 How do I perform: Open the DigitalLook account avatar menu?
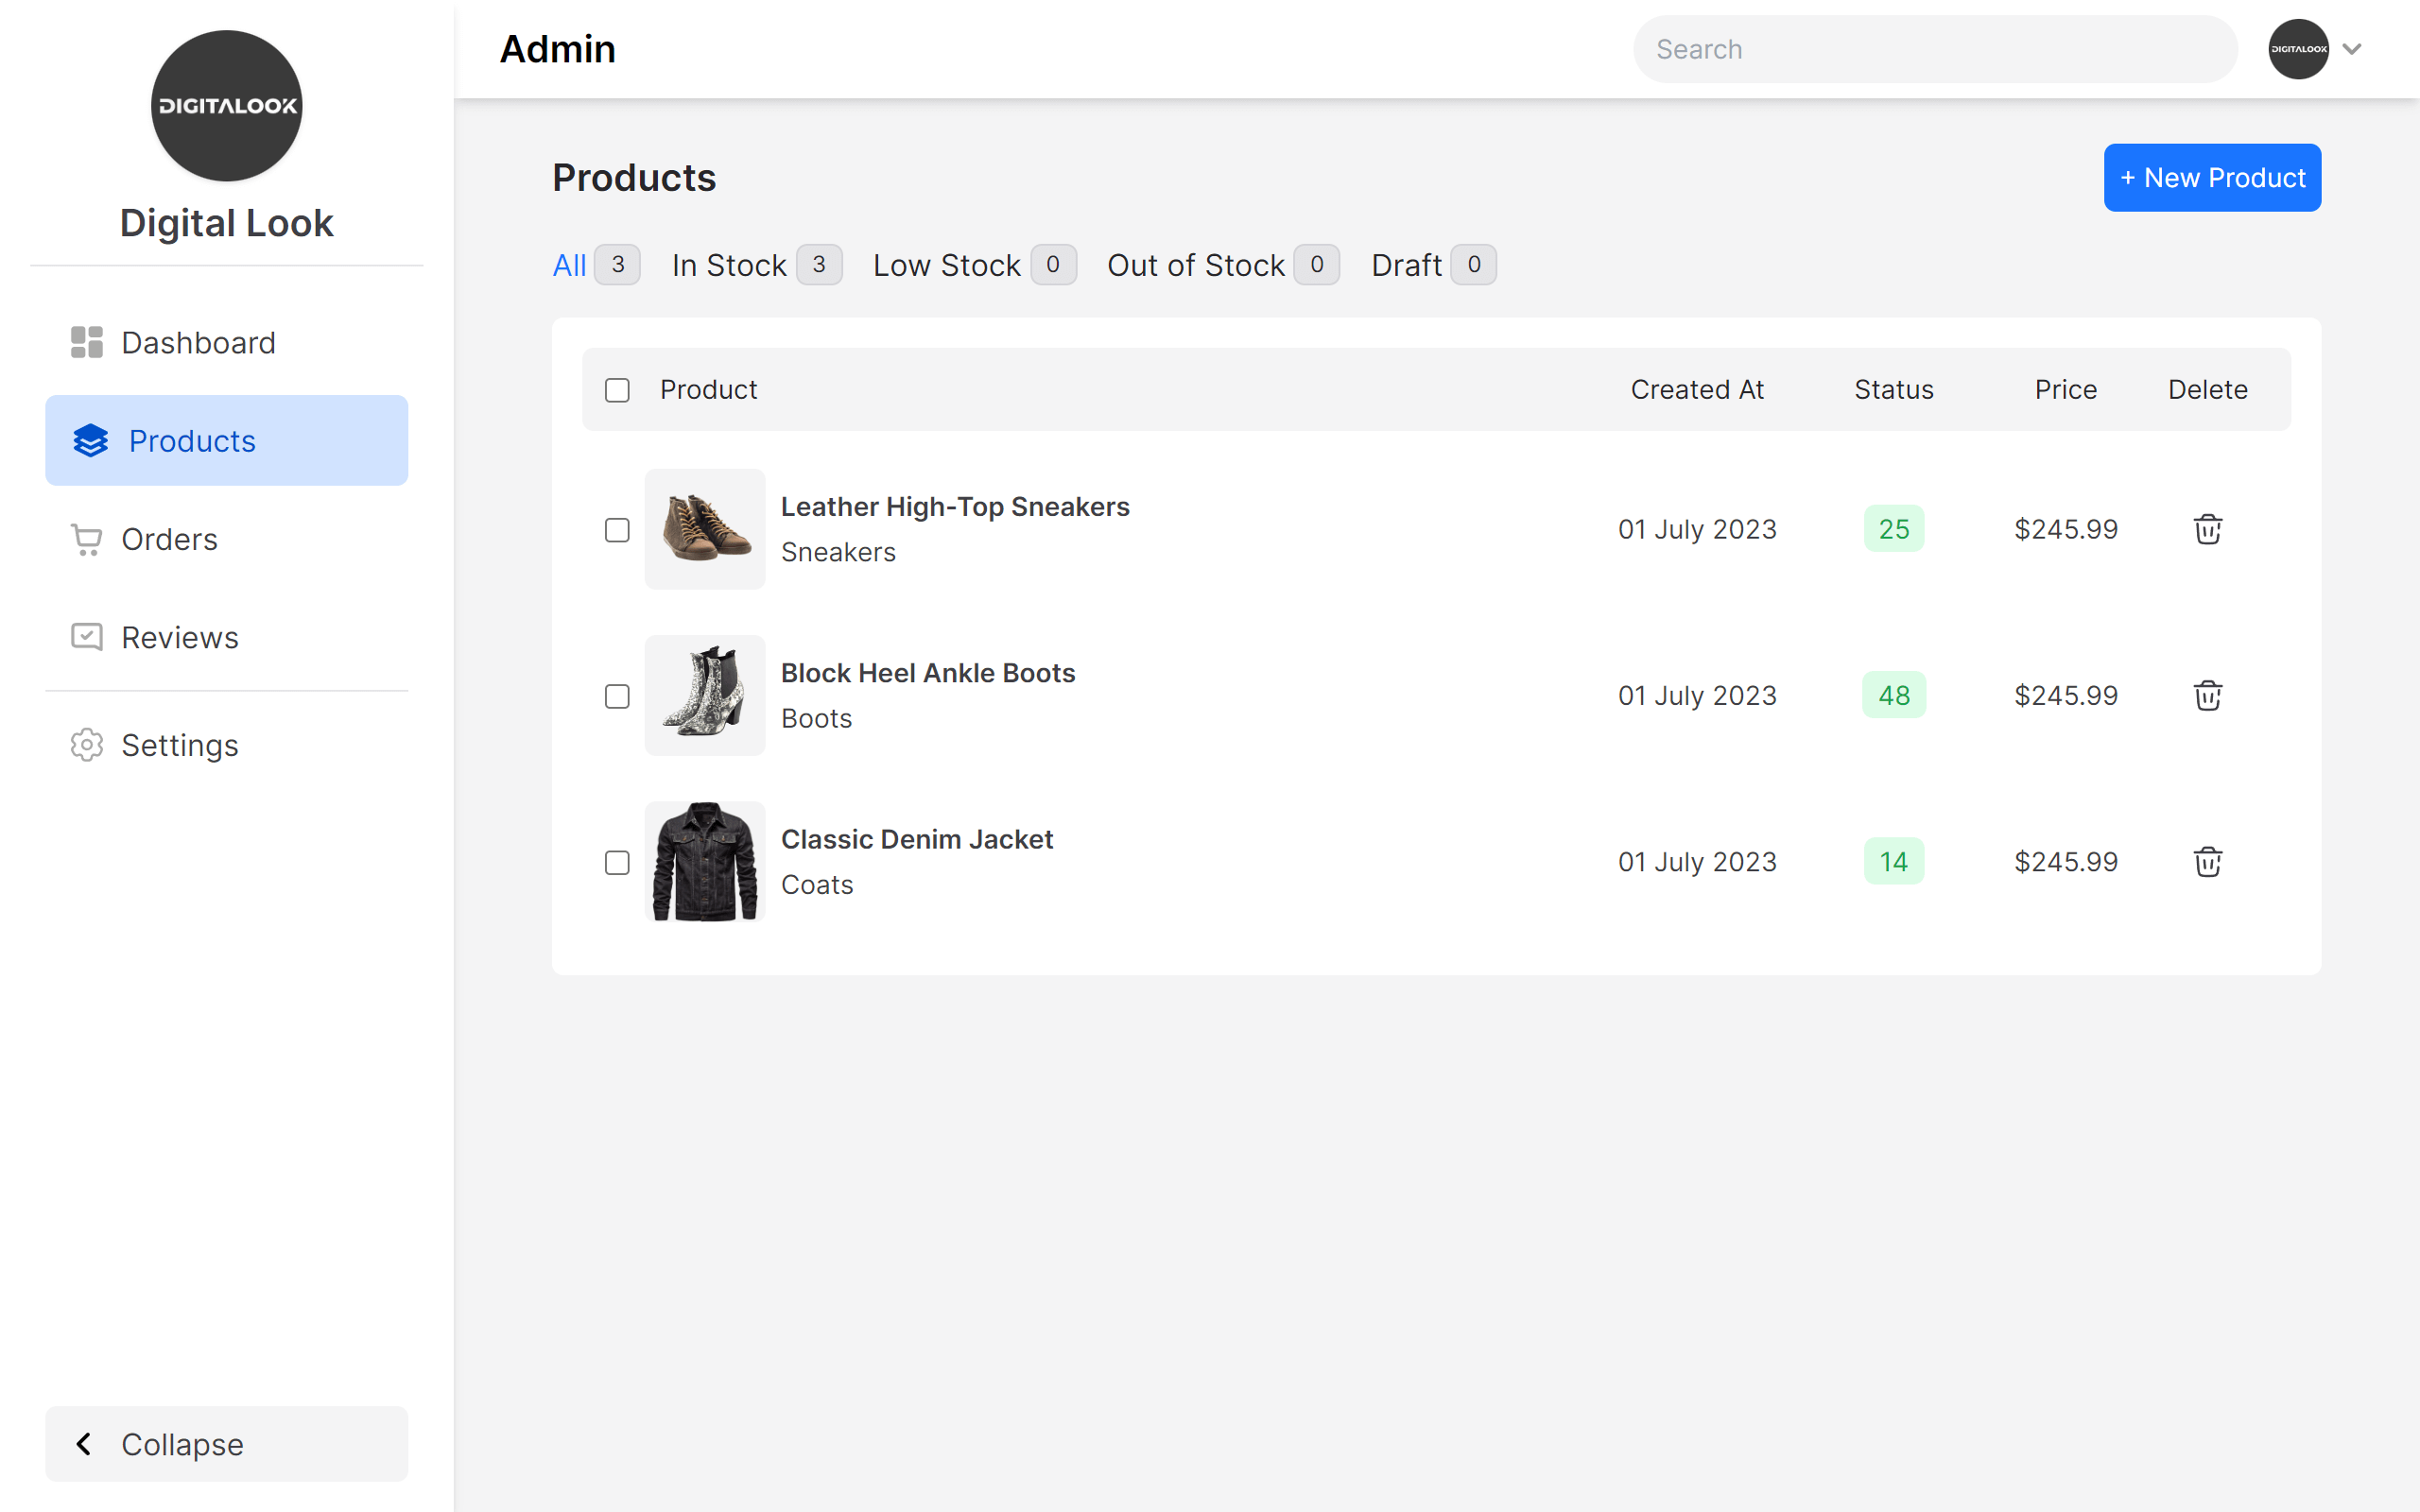2298,49
